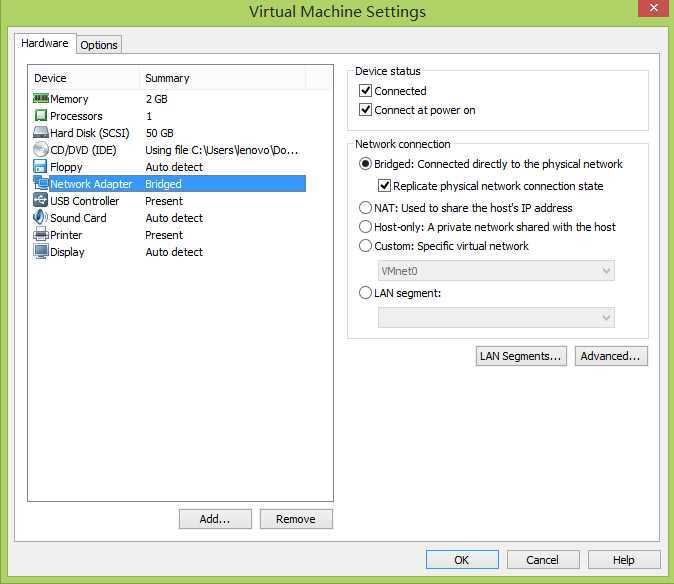Click the Display monitor icon

point(41,251)
